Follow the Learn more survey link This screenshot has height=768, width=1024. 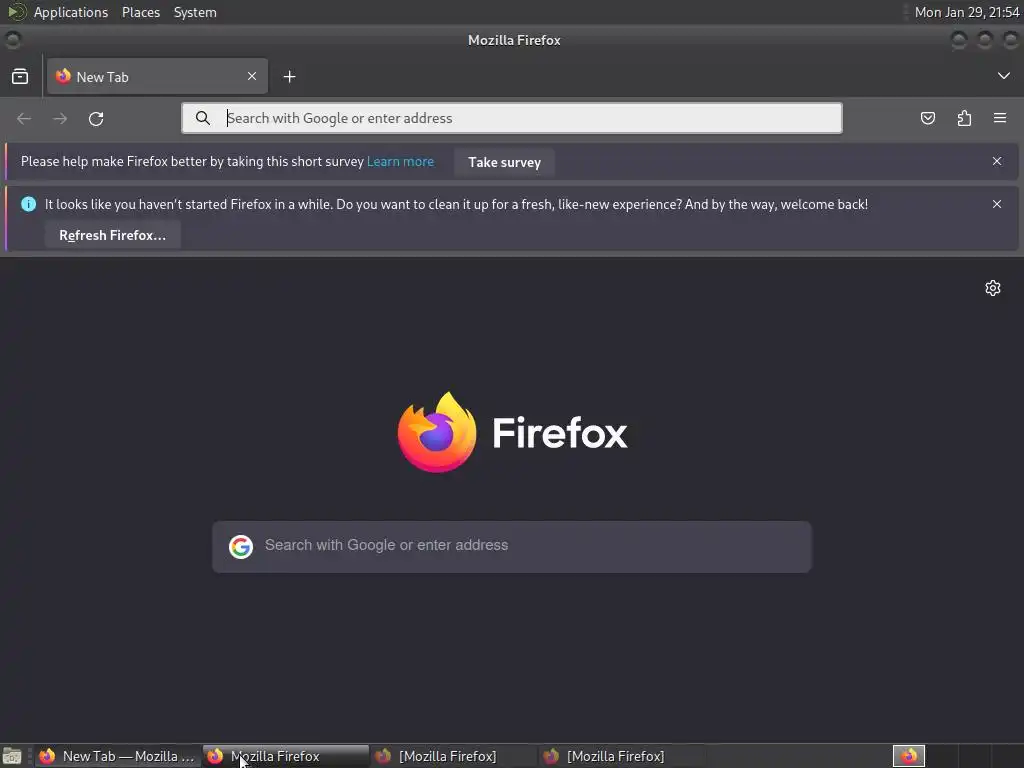click(400, 161)
